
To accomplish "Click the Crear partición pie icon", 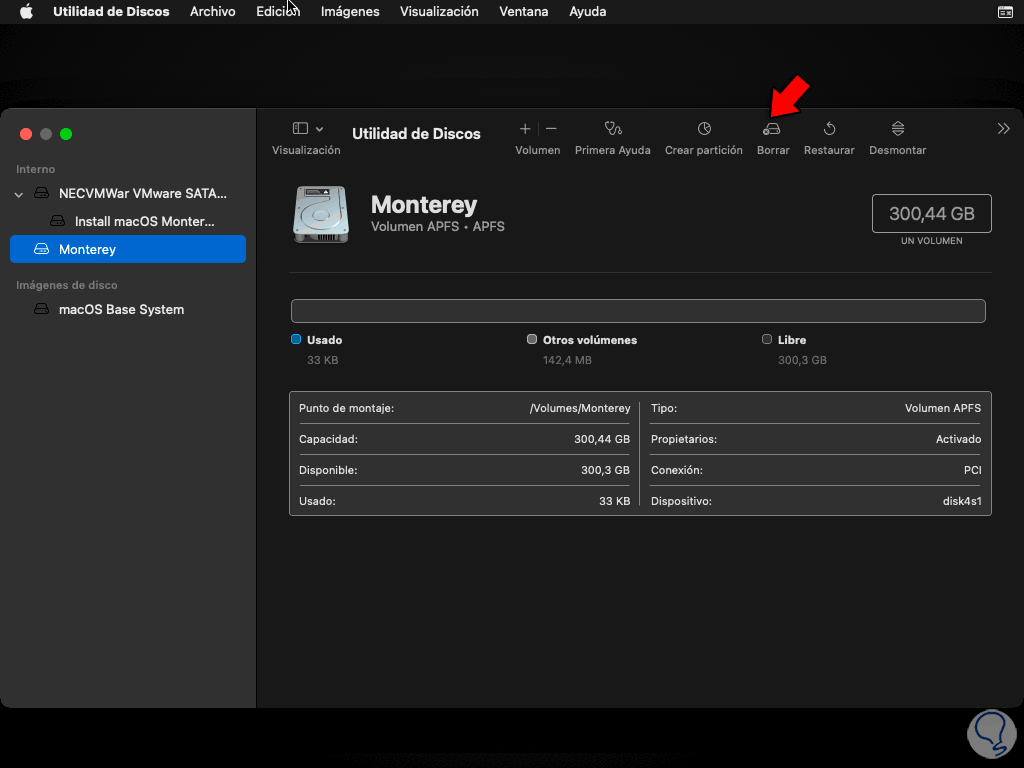I will click(704, 129).
